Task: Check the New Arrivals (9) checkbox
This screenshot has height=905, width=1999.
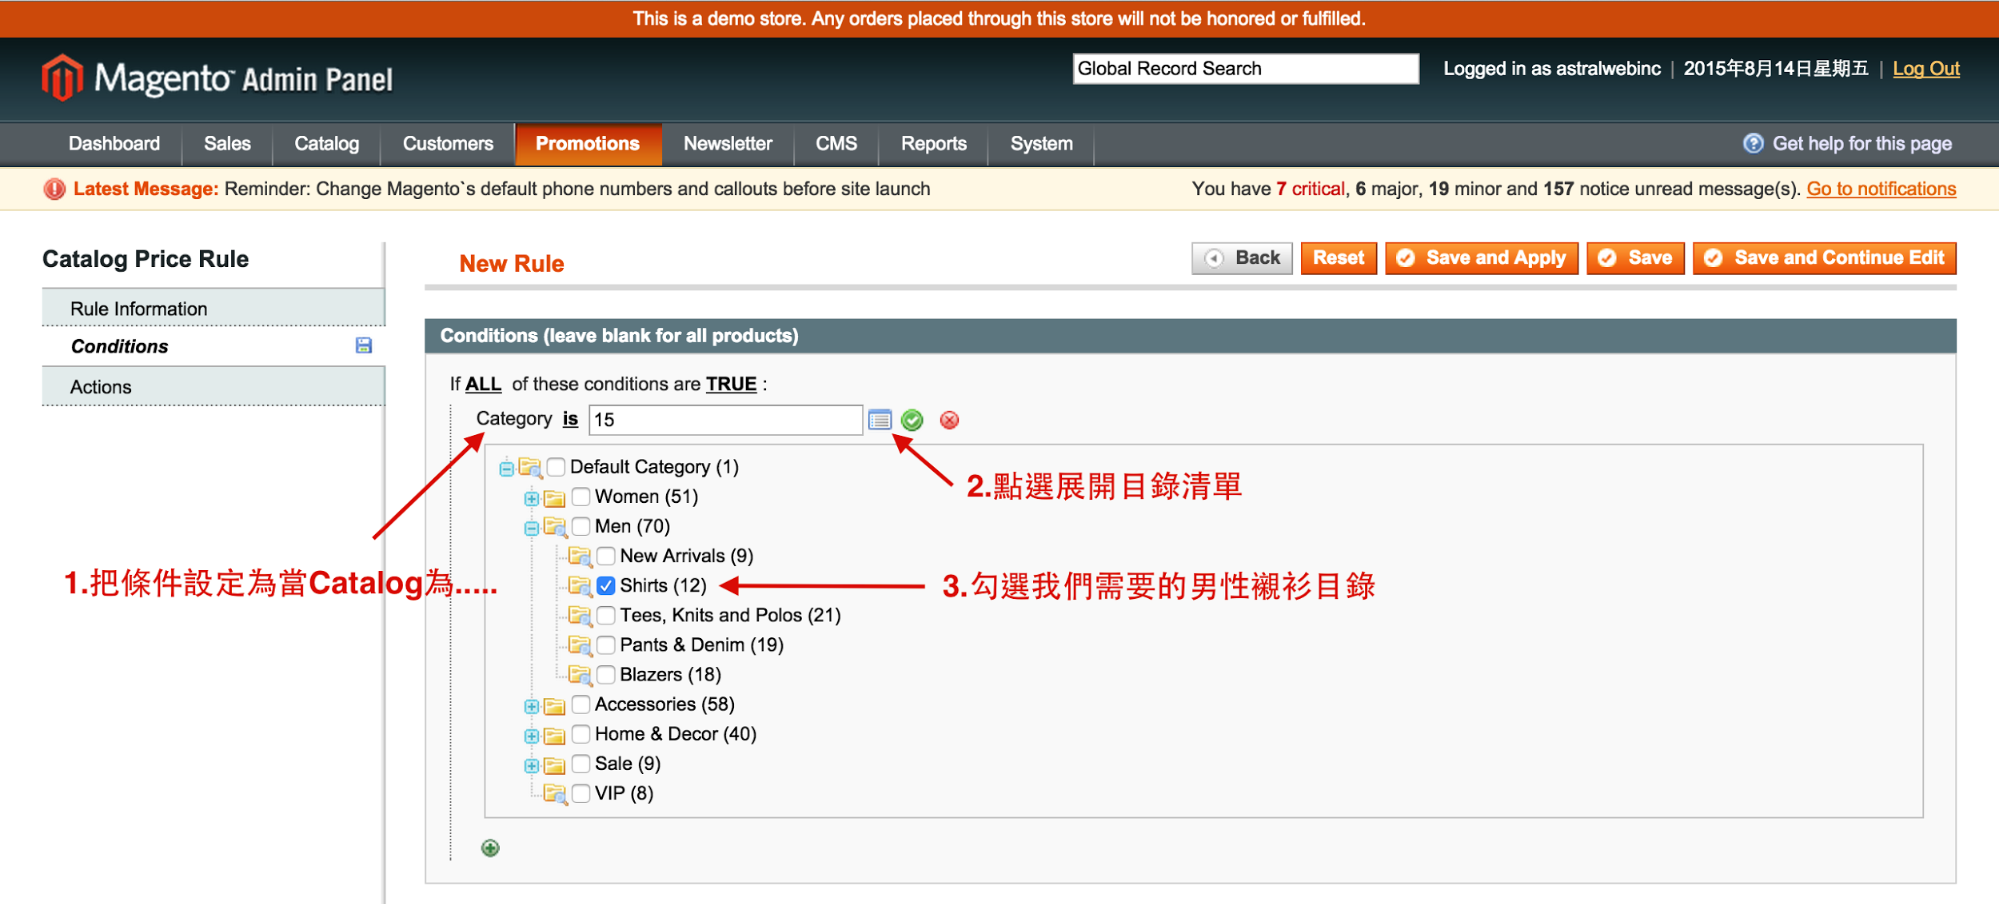Action: click(x=606, y=556)
